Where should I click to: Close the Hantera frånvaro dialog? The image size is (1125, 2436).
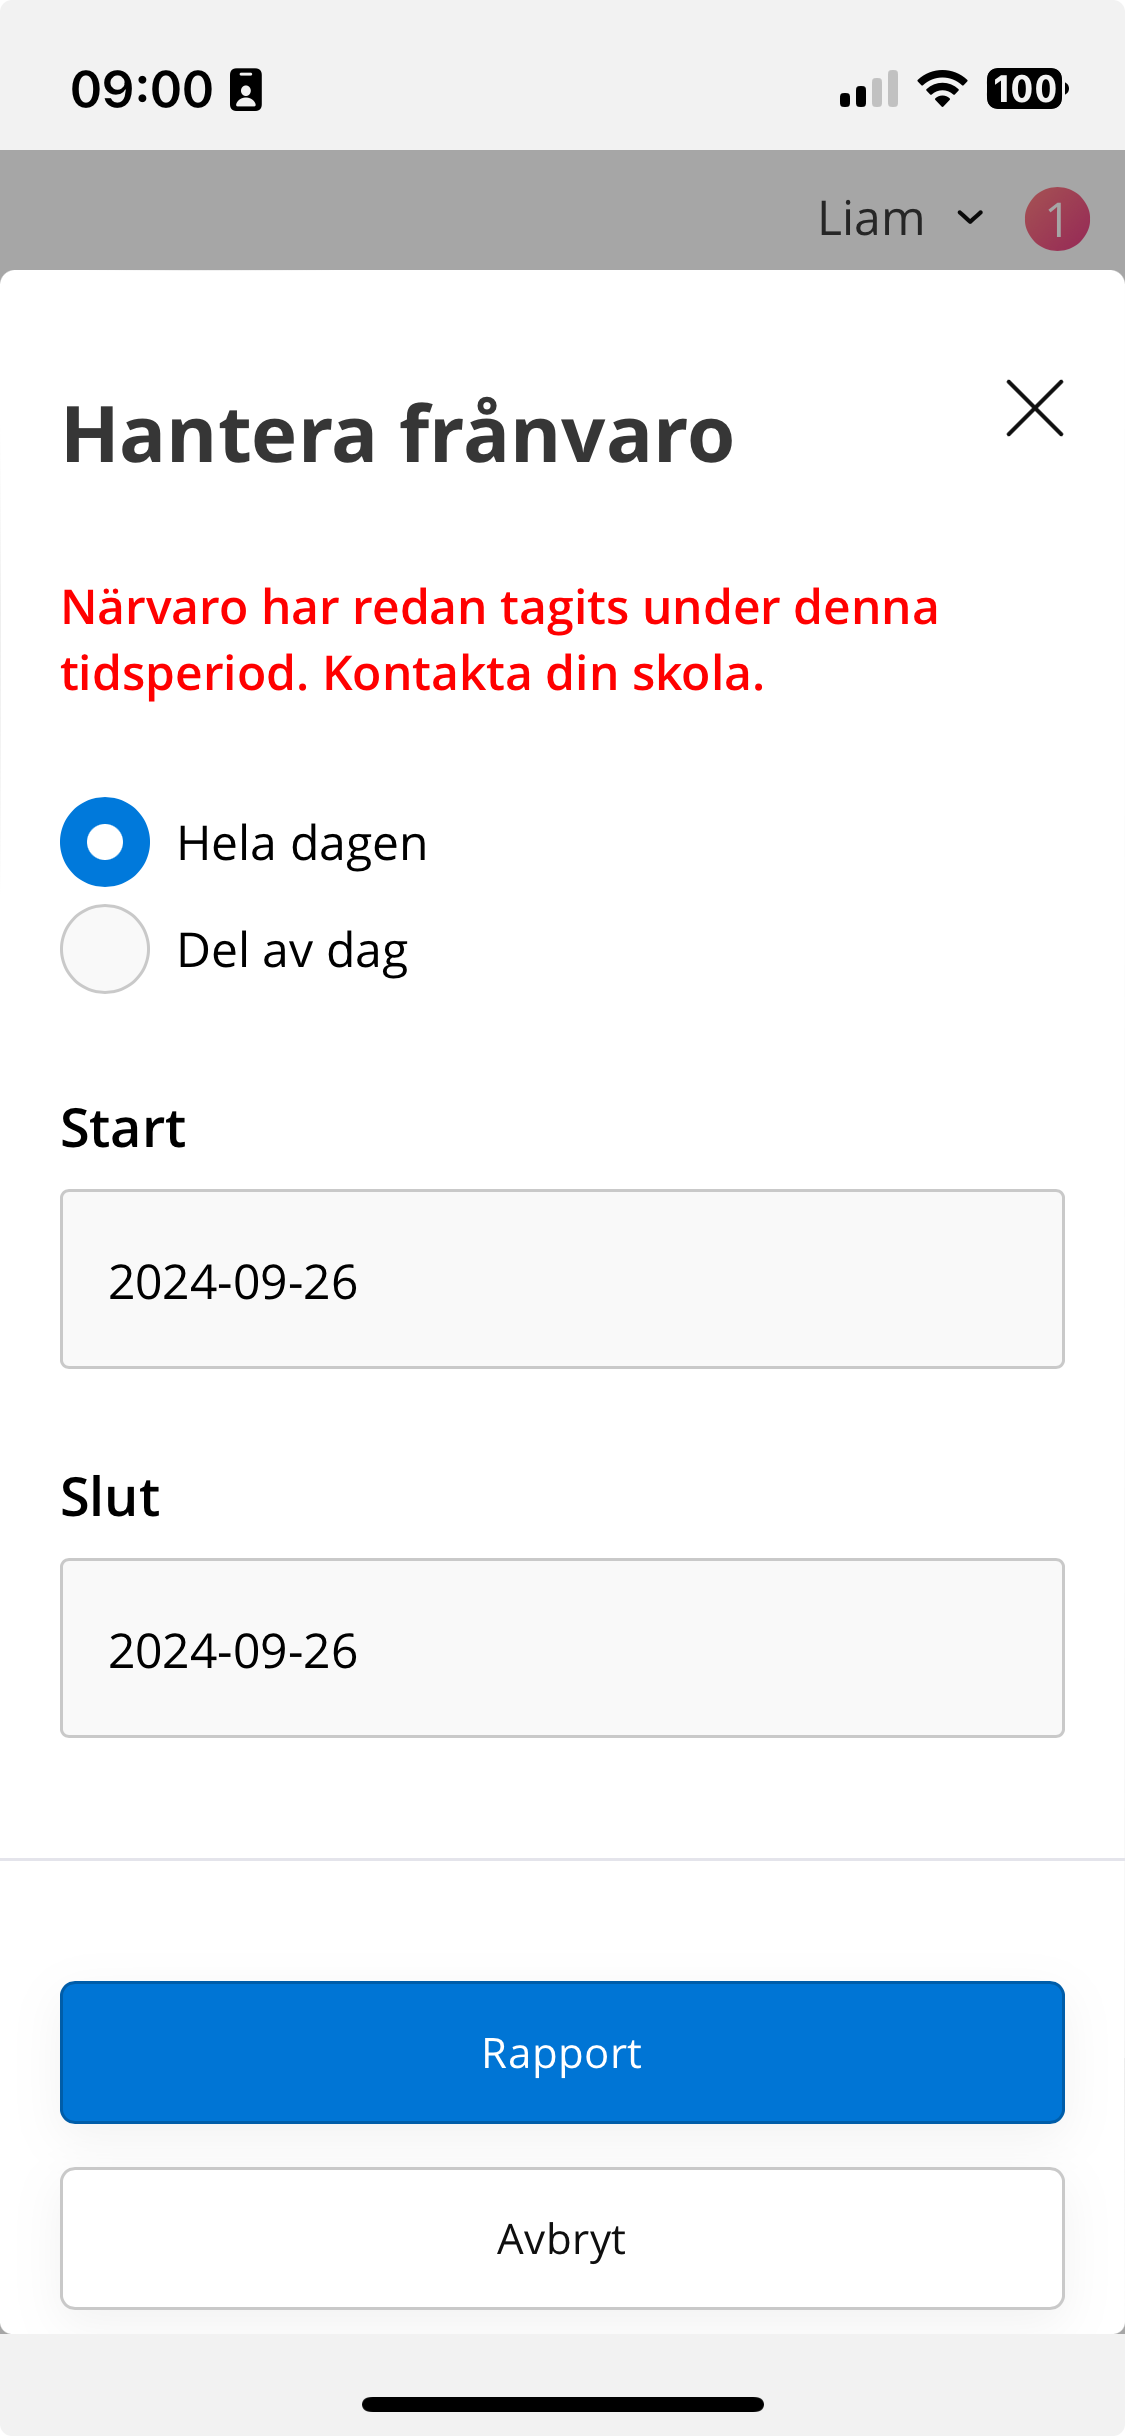[x=1034, y=408]
